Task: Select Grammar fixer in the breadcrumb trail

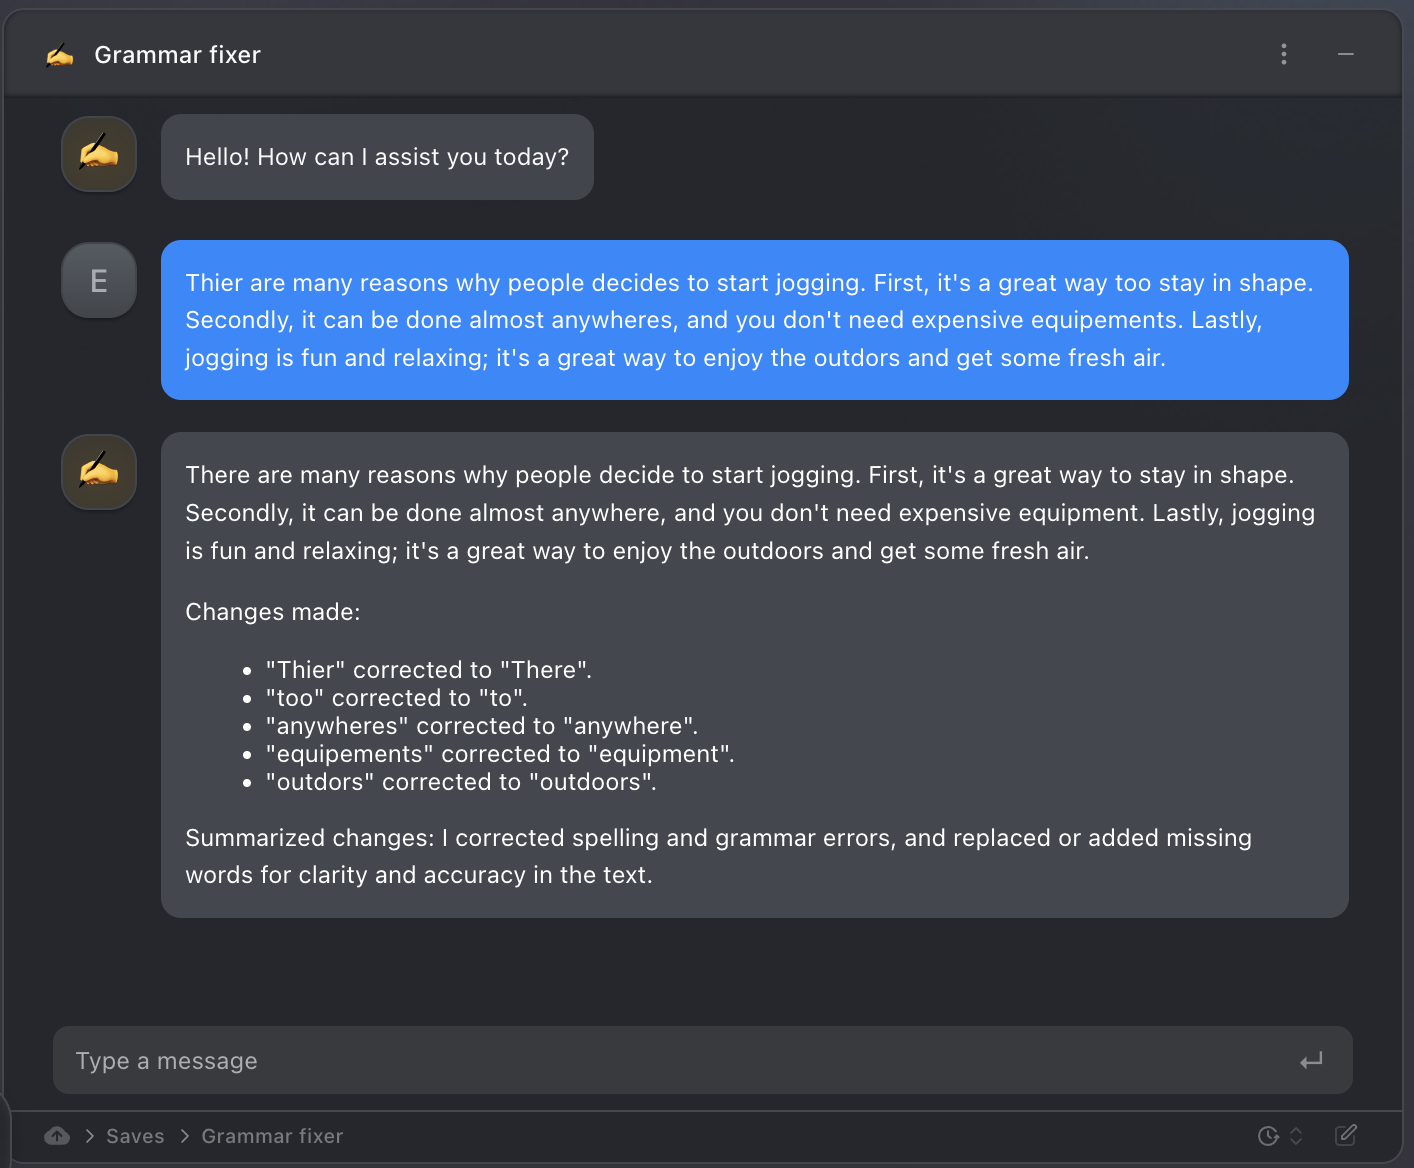Action: click(272, 1136)
